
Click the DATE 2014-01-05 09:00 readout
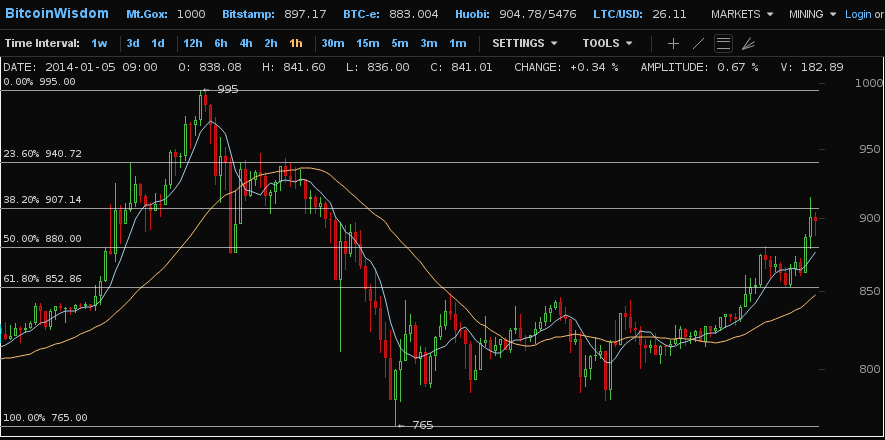coord(80,68)
